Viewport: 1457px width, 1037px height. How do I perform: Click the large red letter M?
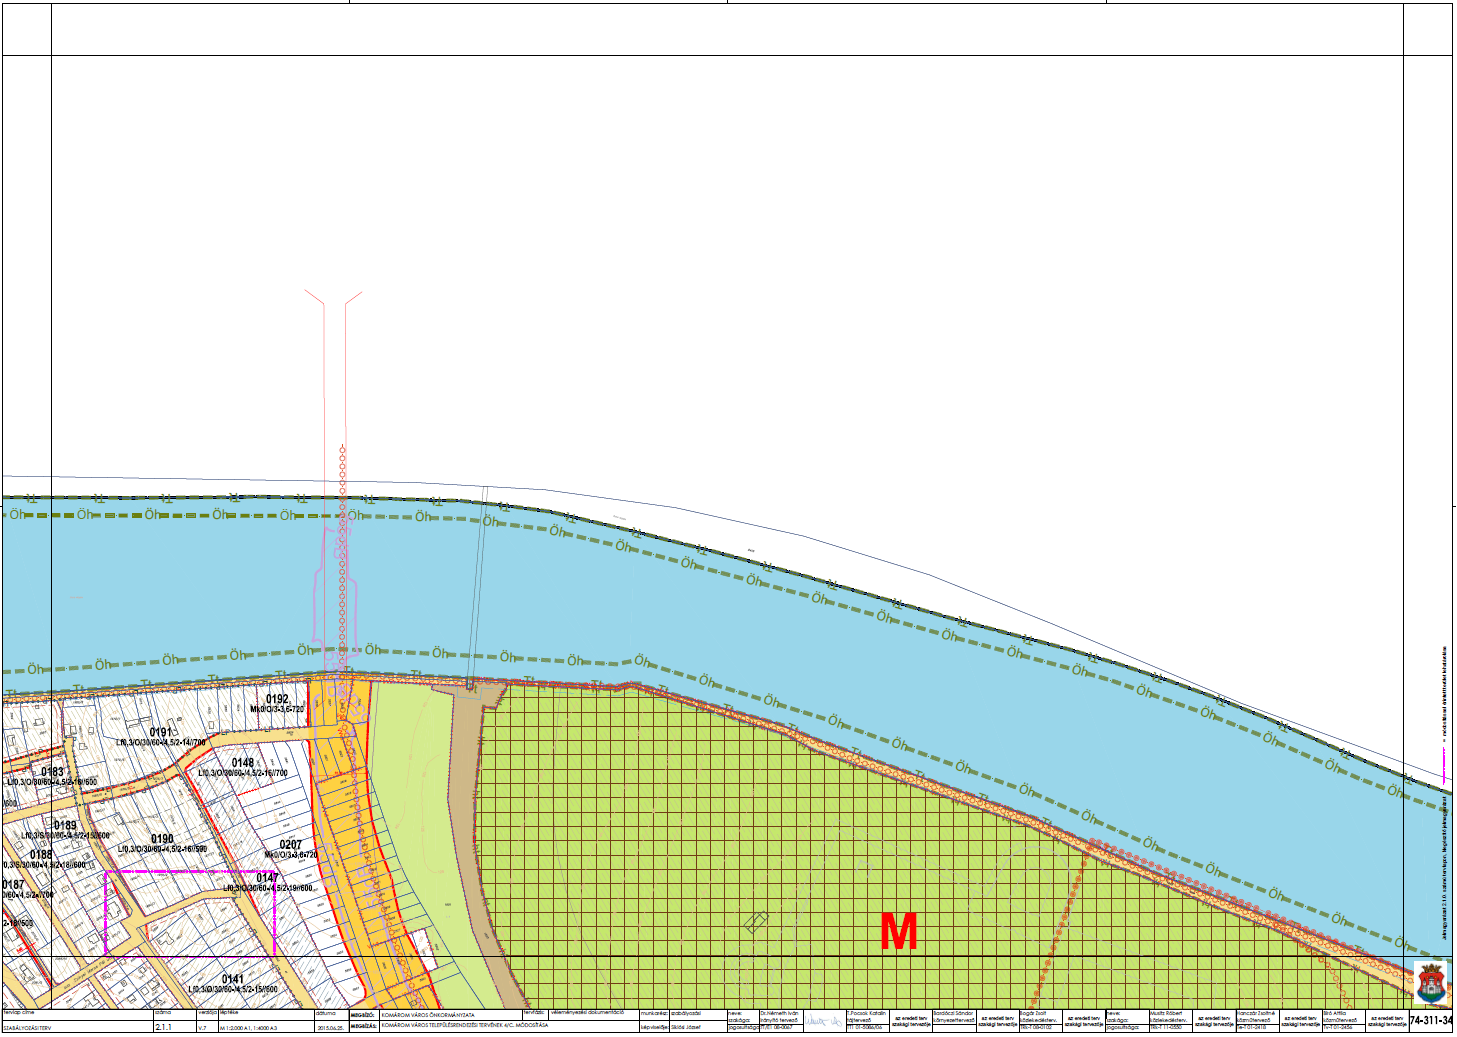[x=898, y=931]
